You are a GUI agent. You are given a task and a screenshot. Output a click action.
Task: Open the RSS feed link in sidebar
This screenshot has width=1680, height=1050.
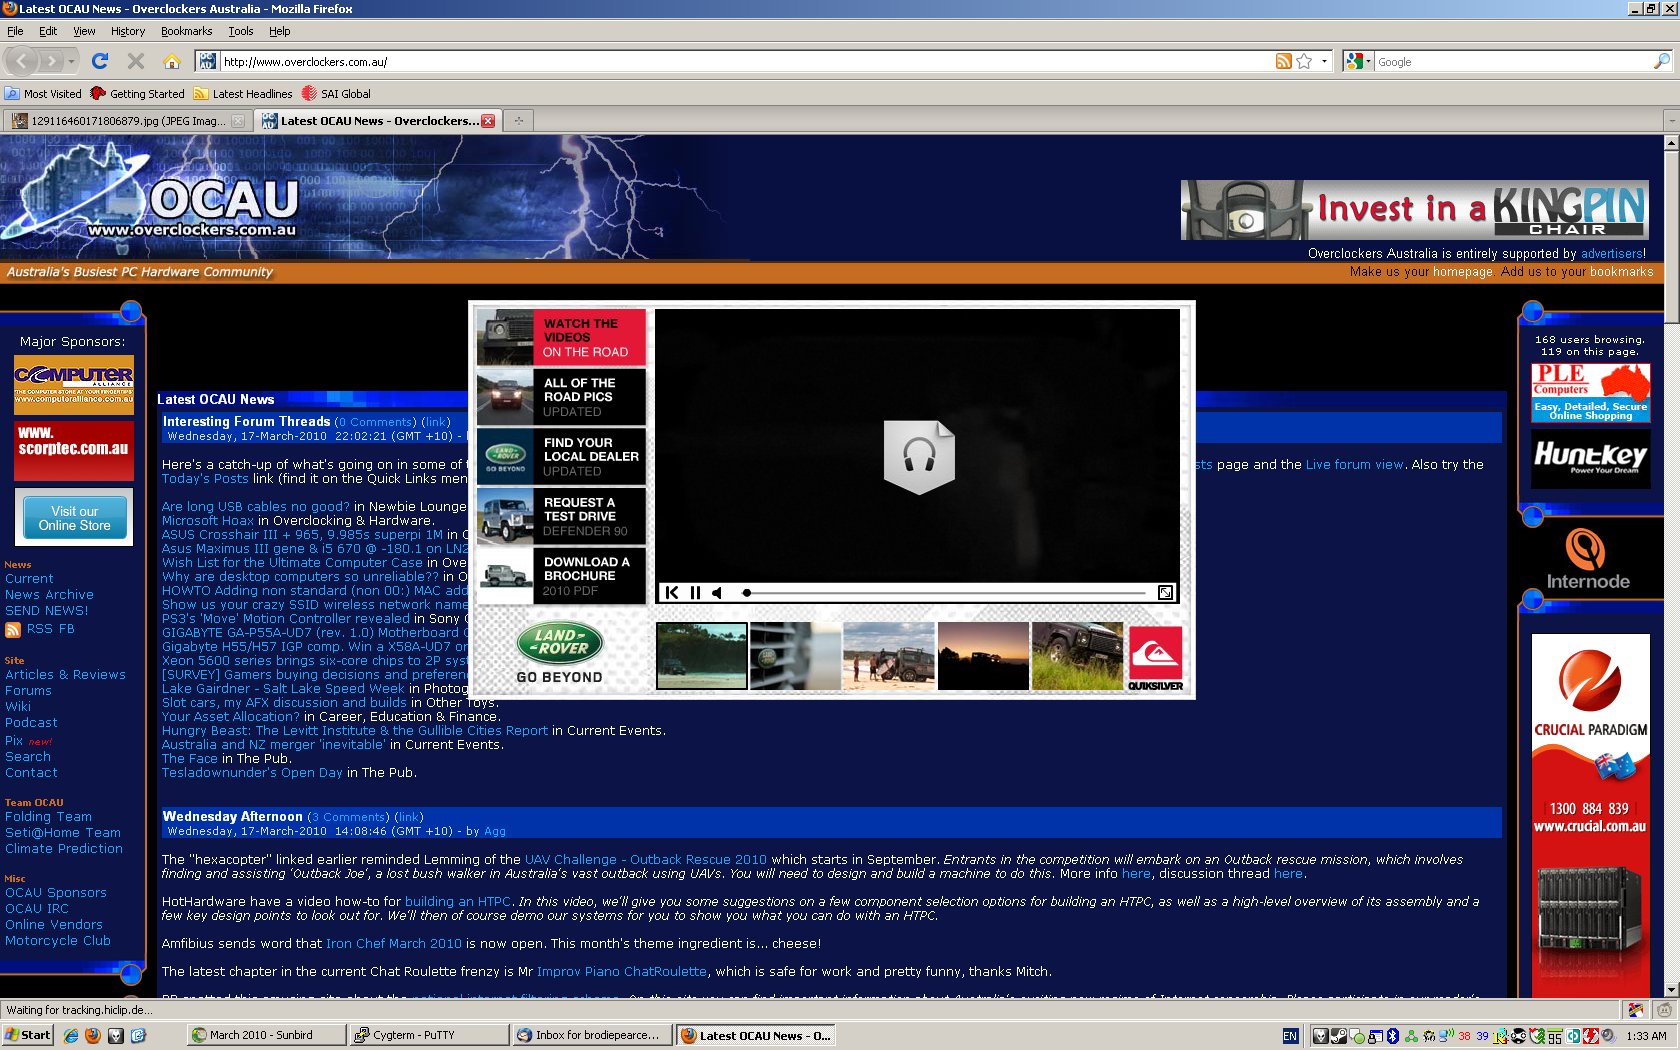40,629
